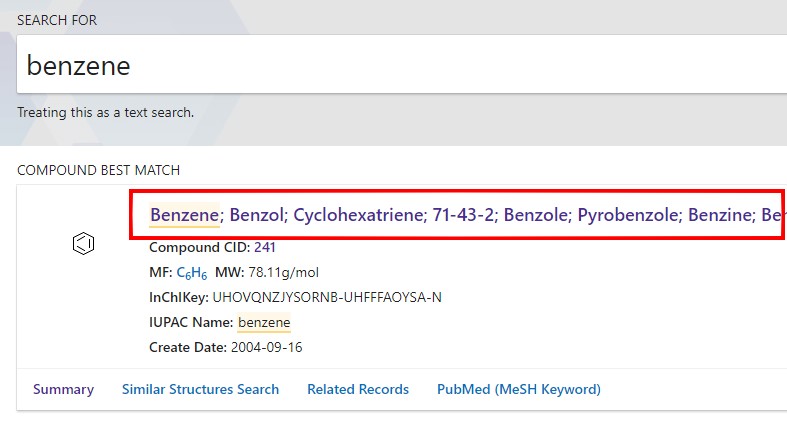Click the benzene hexagon structure thumbnail
Viewport: 787px width, 427px height.
pyautogui.click(x=84, y=244)
